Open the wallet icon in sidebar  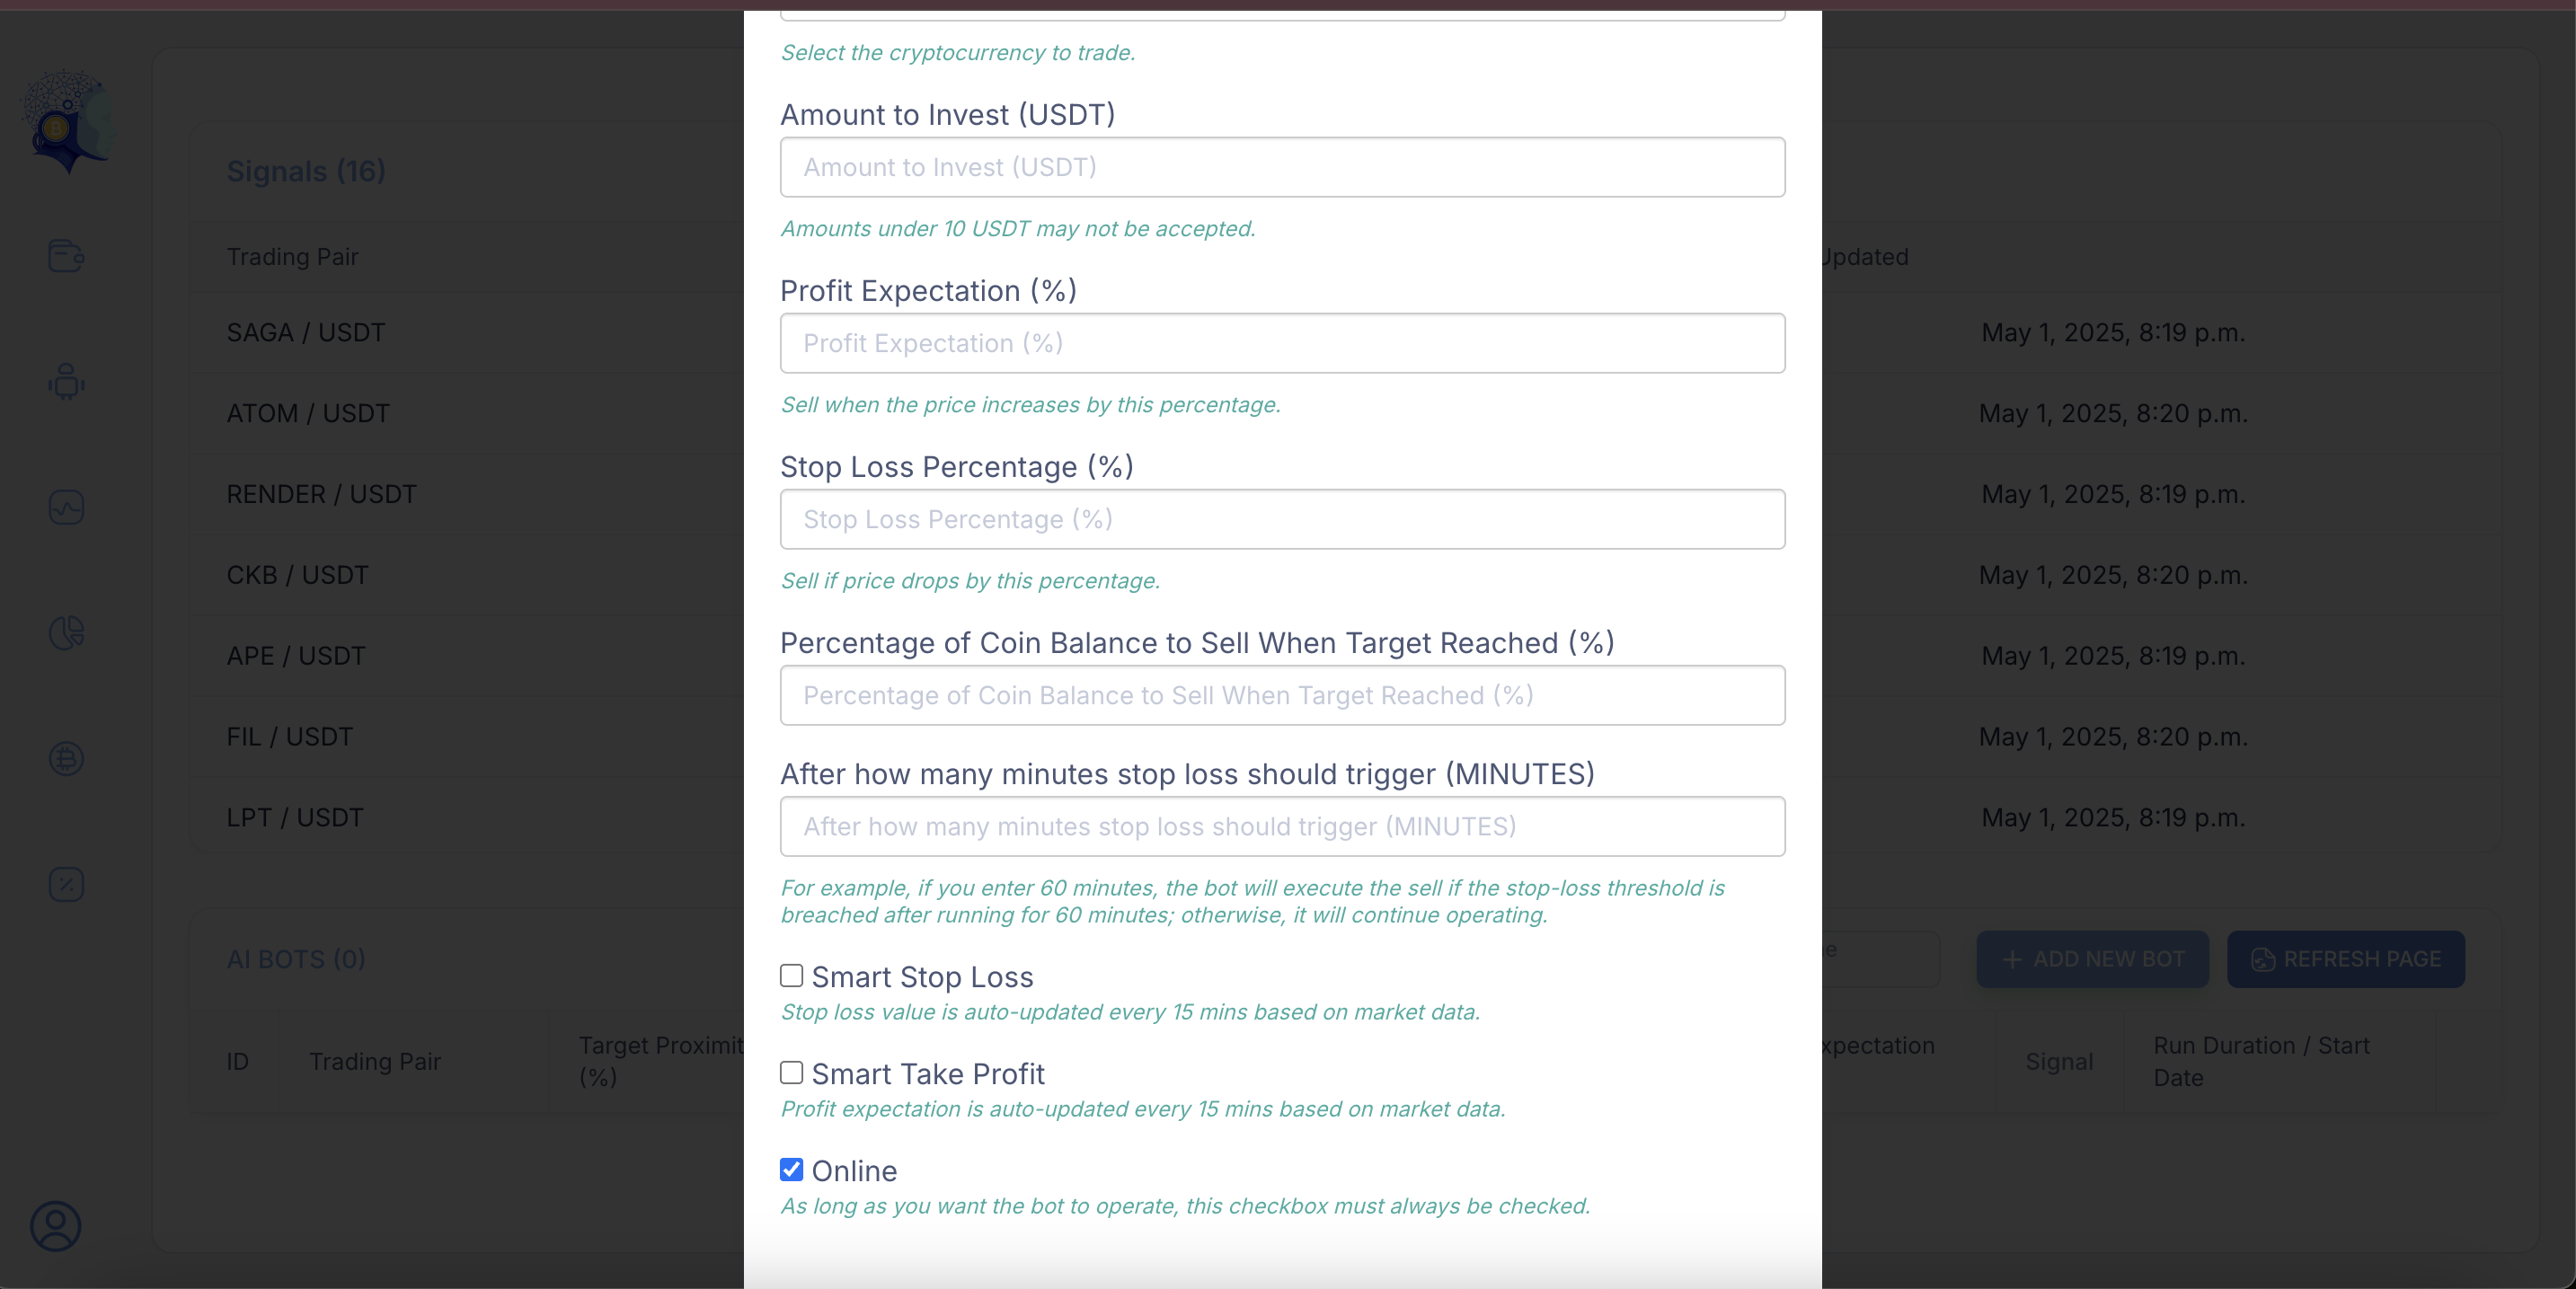pos(66,256)
